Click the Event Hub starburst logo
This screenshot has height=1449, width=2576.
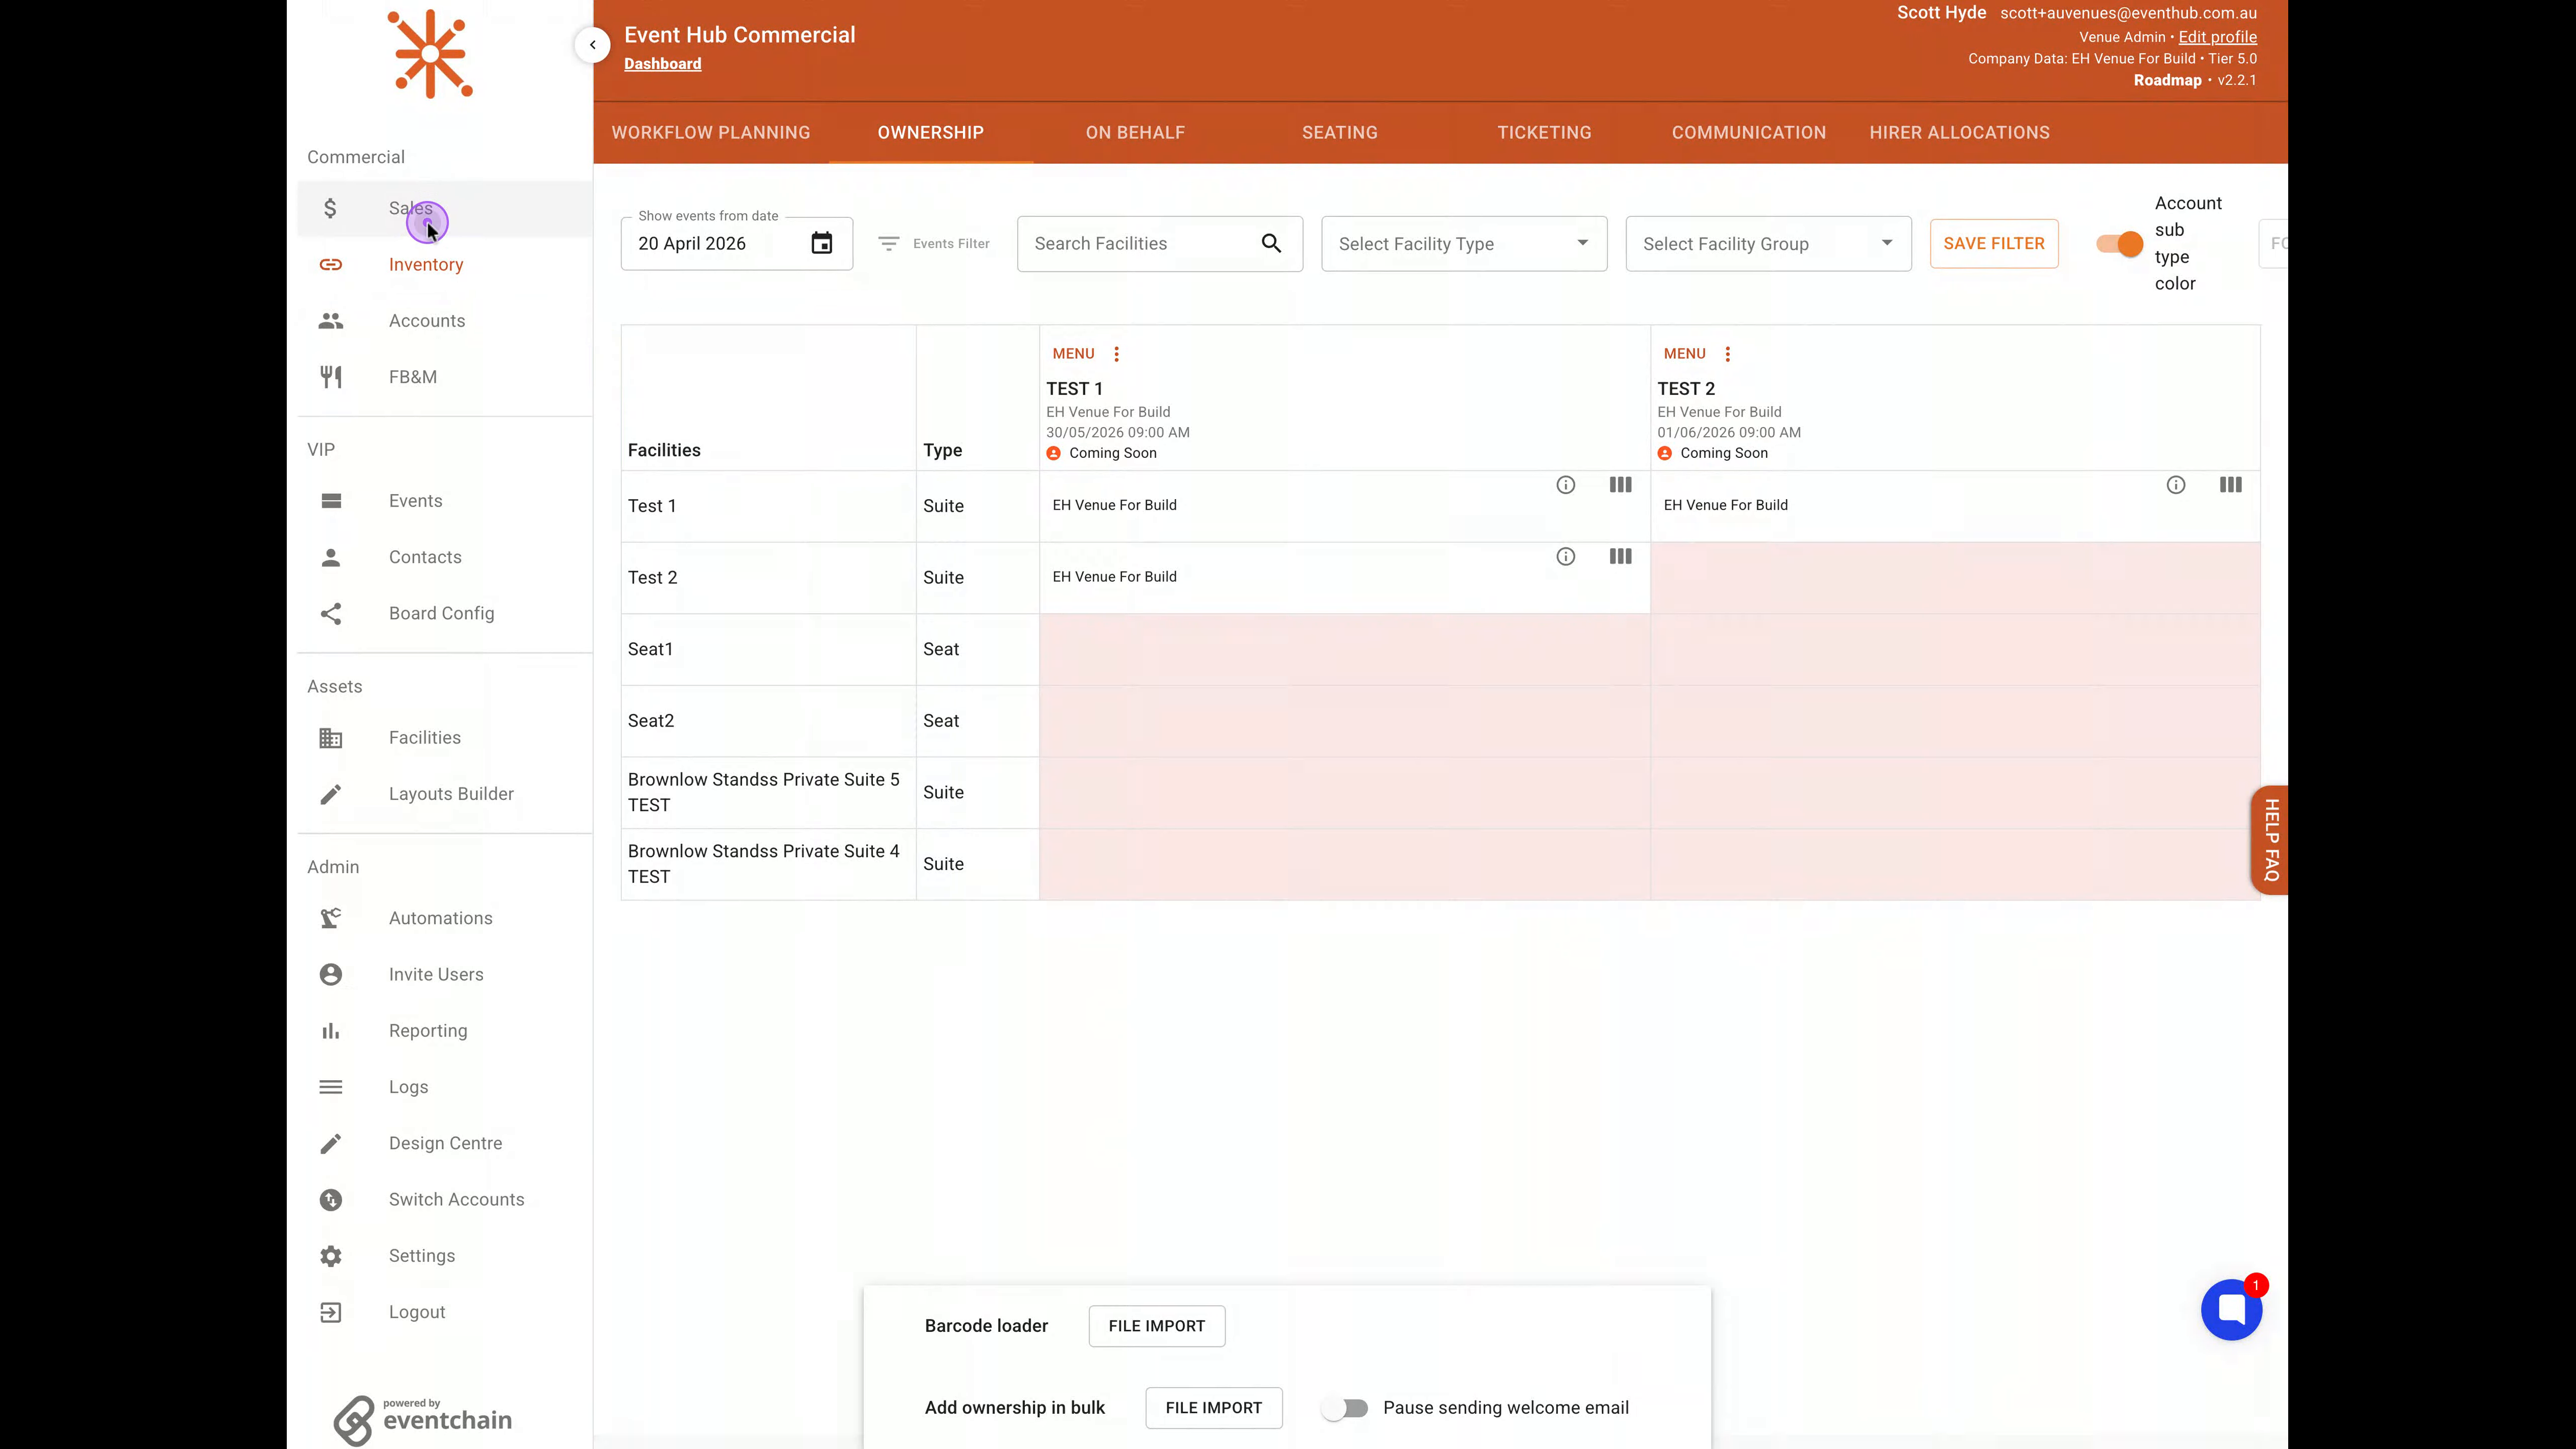430,54
